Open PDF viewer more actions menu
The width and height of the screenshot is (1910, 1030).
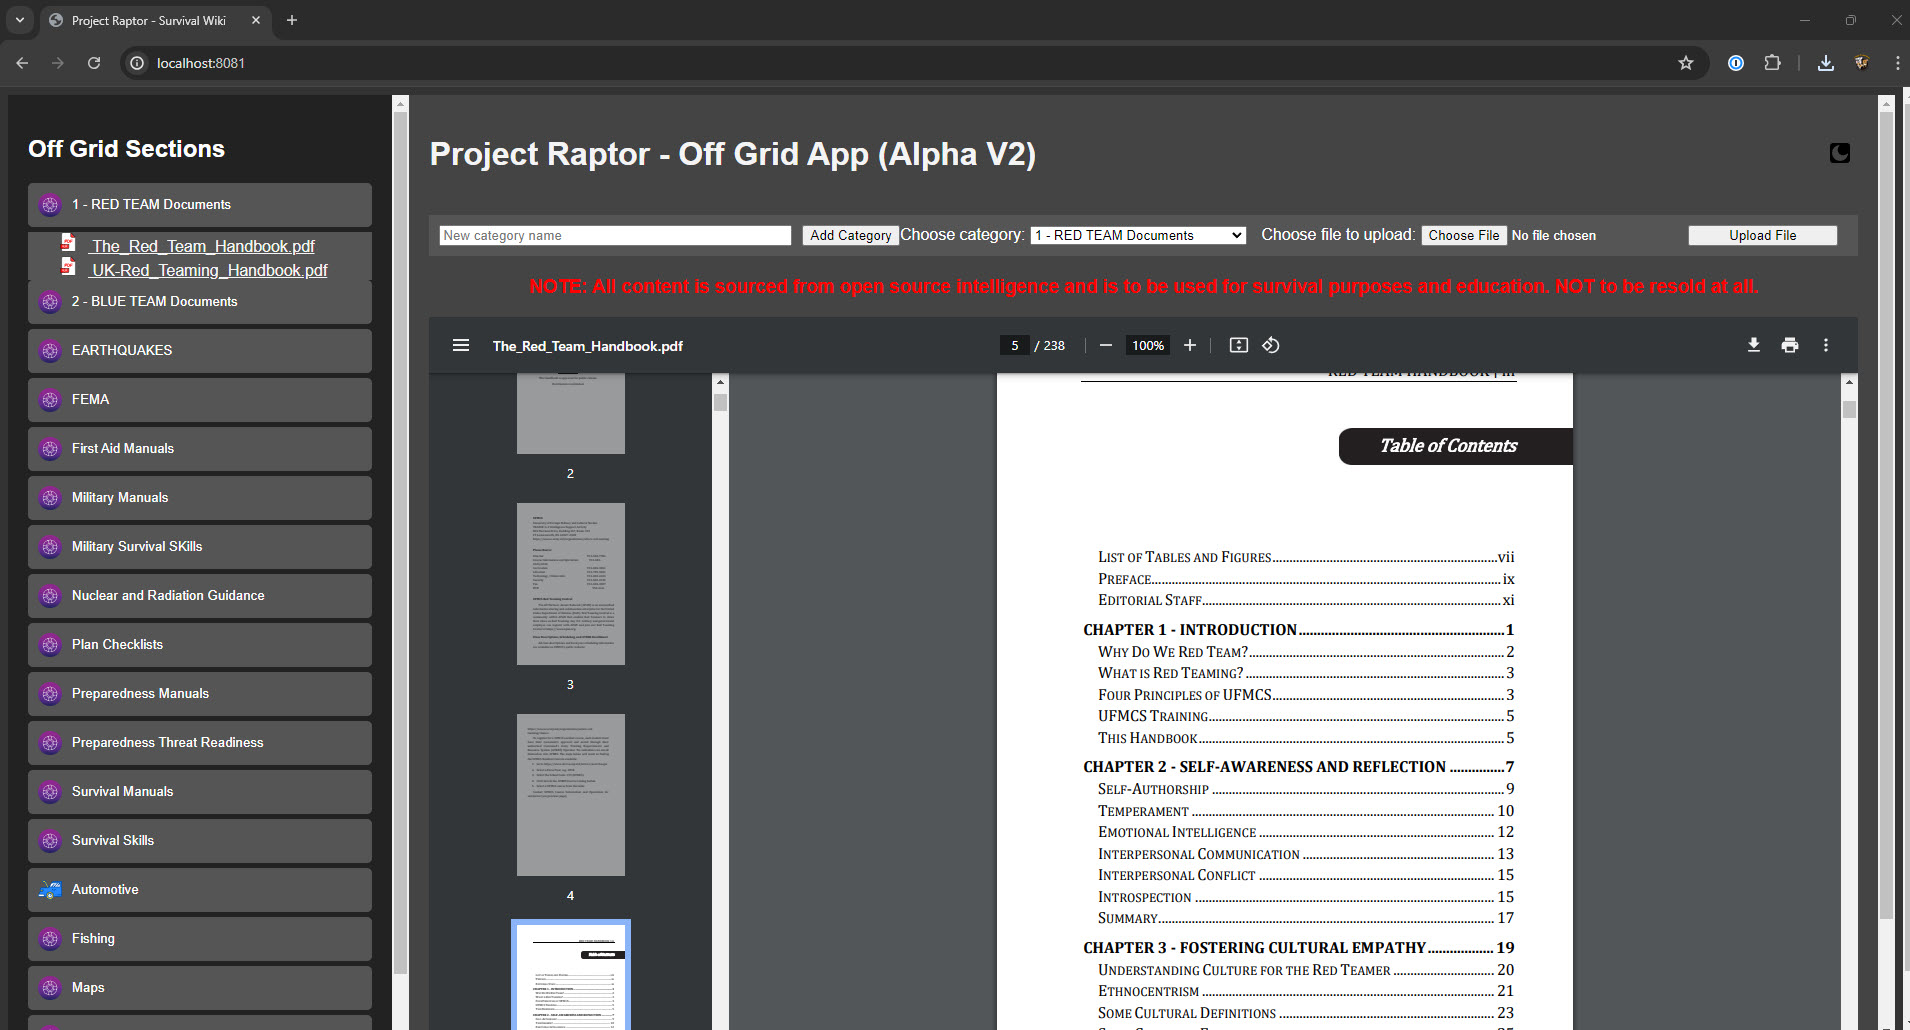pos(1826,345)
